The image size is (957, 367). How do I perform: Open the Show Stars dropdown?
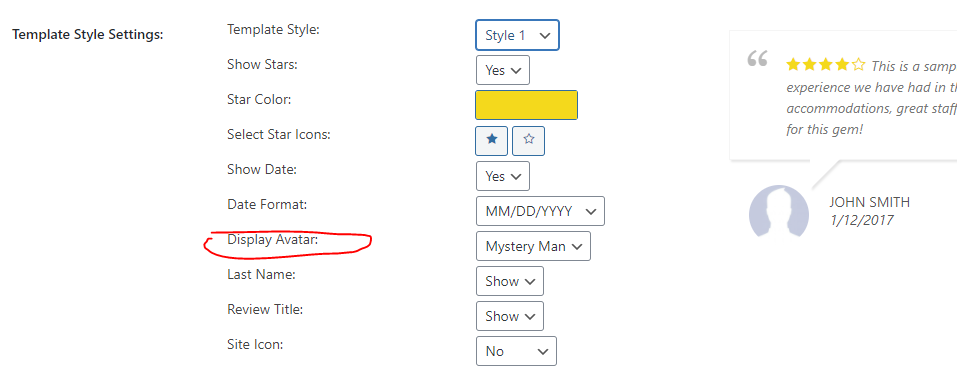tap(502, 70)
